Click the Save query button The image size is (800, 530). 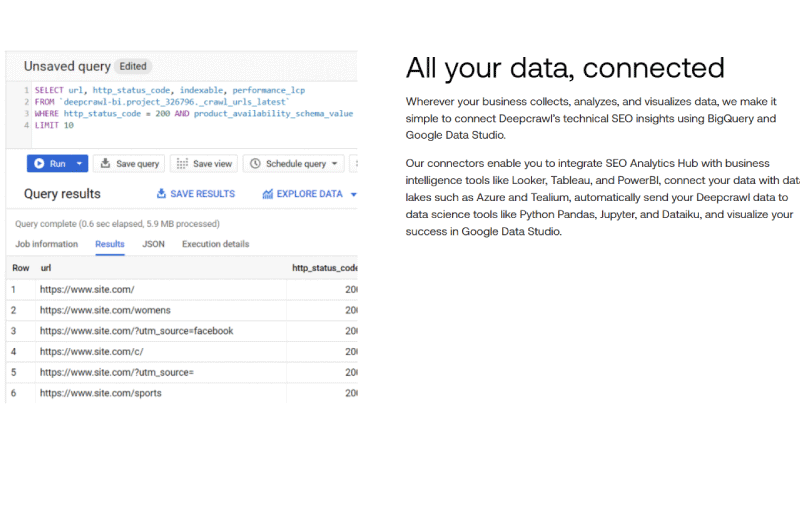click(x=129, y=164)
